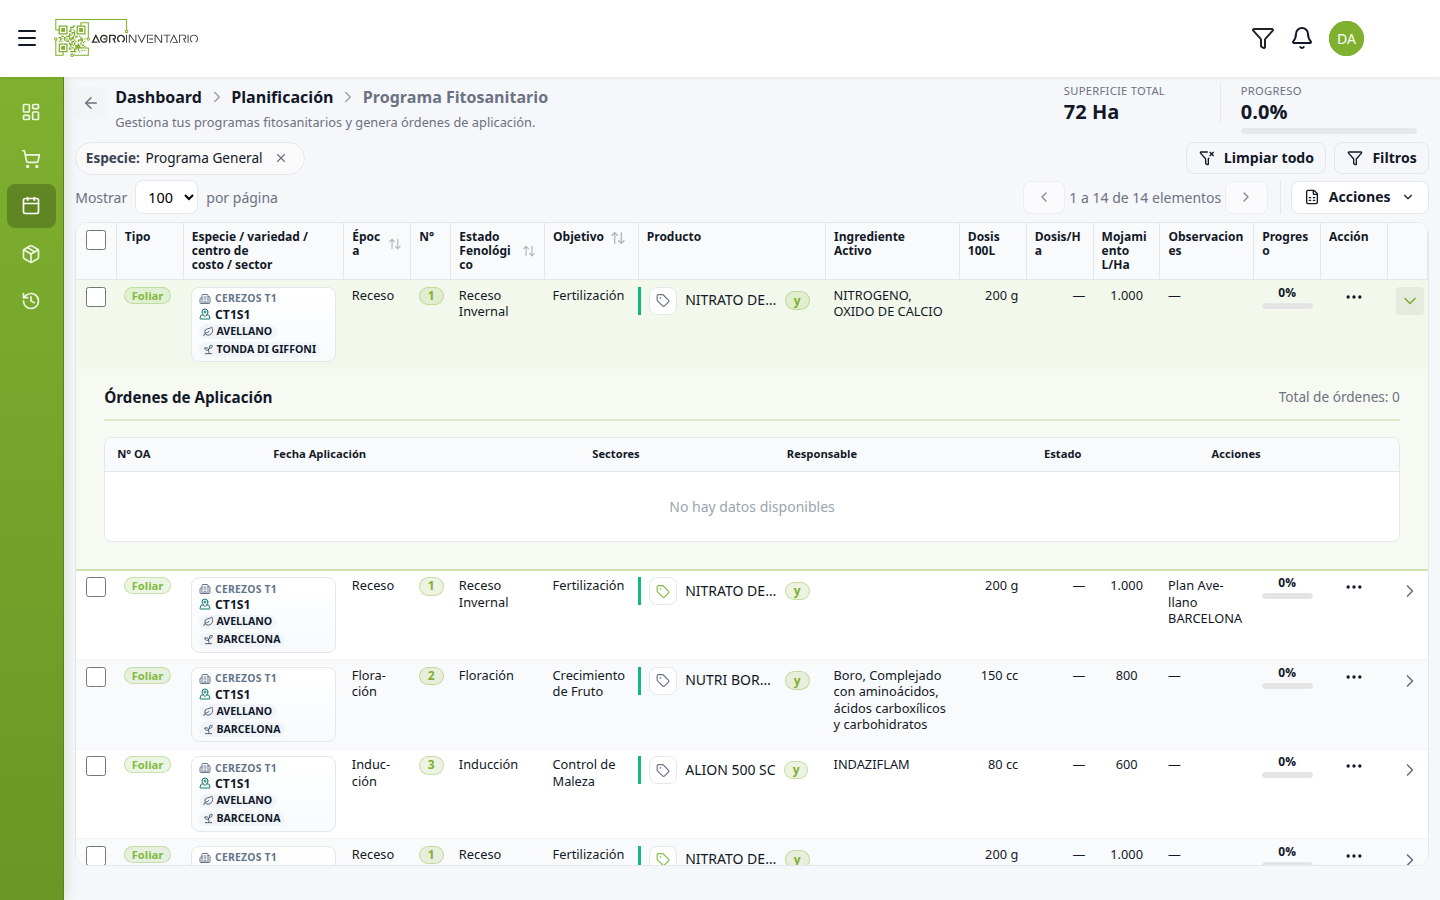
Task: Open the notifications bell
Action: pyautogui.click(x=1302, y=38)
